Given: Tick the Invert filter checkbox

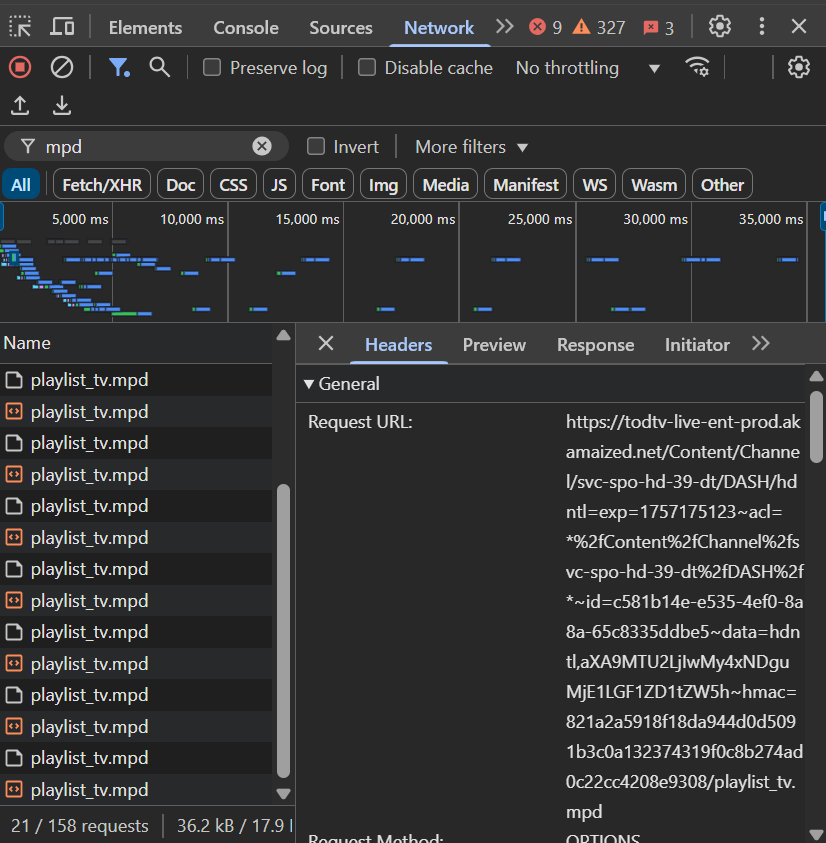Looking at the screenshot, I should pos(316,147).
